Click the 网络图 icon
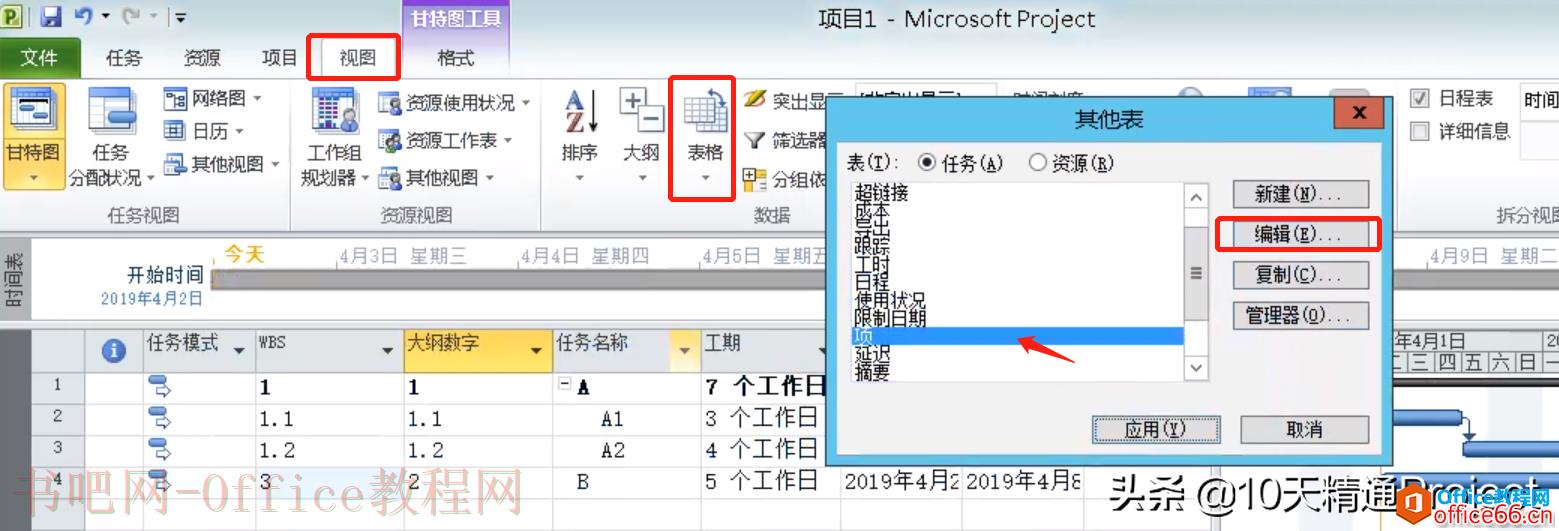The image size is (1559, 531). pyautogui.click(x=175, y=99)
